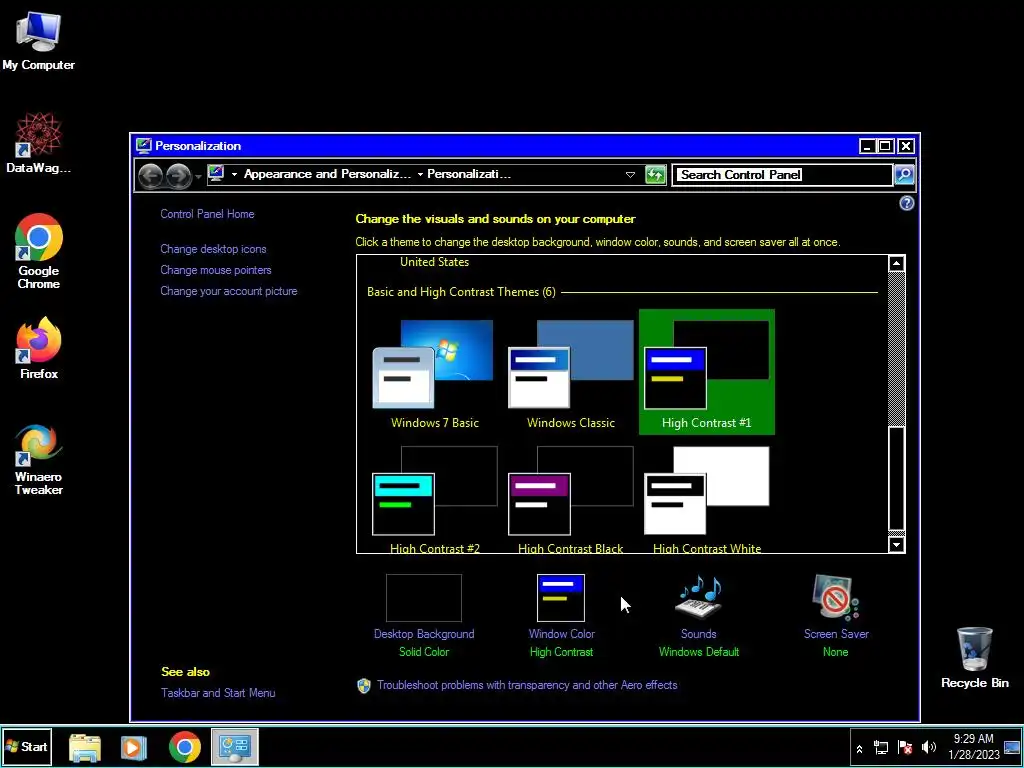Click the Start button

click(26, 746)
